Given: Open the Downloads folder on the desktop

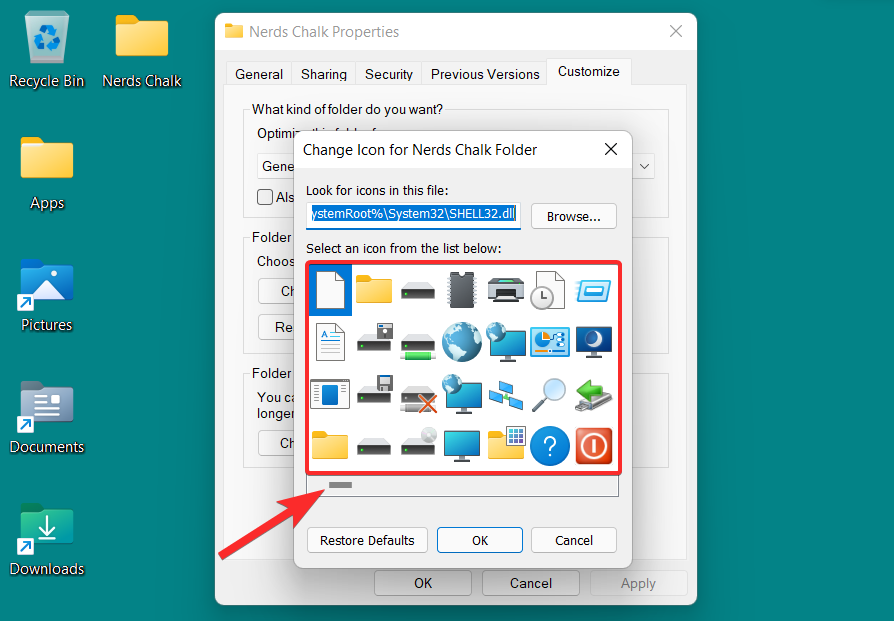Looking at the screenshot, I should point(46,525).
